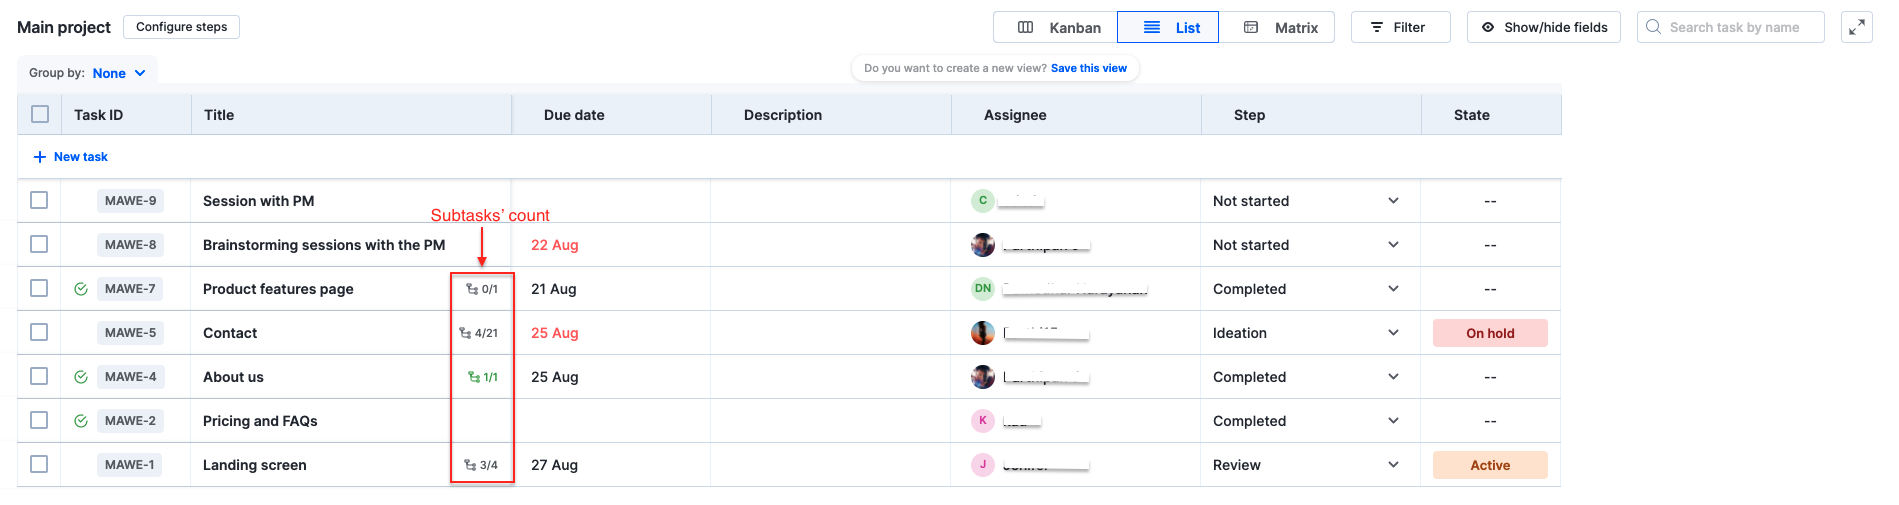Click overdue due date 22 Aug
The height and width of the screenshot is (505, 1899).
pos(555,245)
